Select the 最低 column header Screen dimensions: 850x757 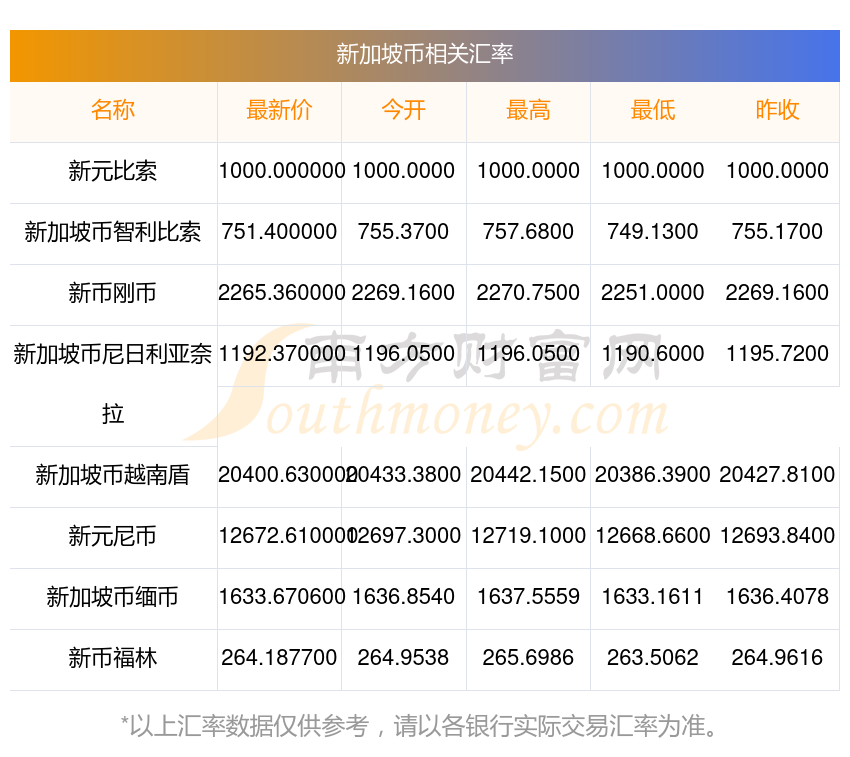click(653, 110)
